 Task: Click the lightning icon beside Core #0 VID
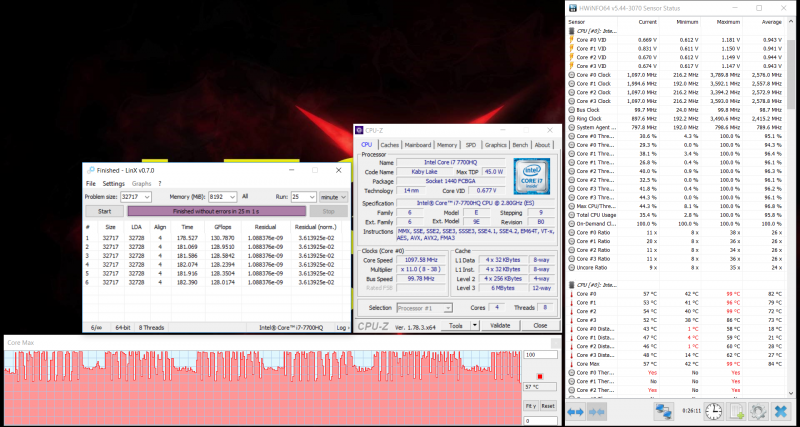pyautogui.click(x=571, y=40)
